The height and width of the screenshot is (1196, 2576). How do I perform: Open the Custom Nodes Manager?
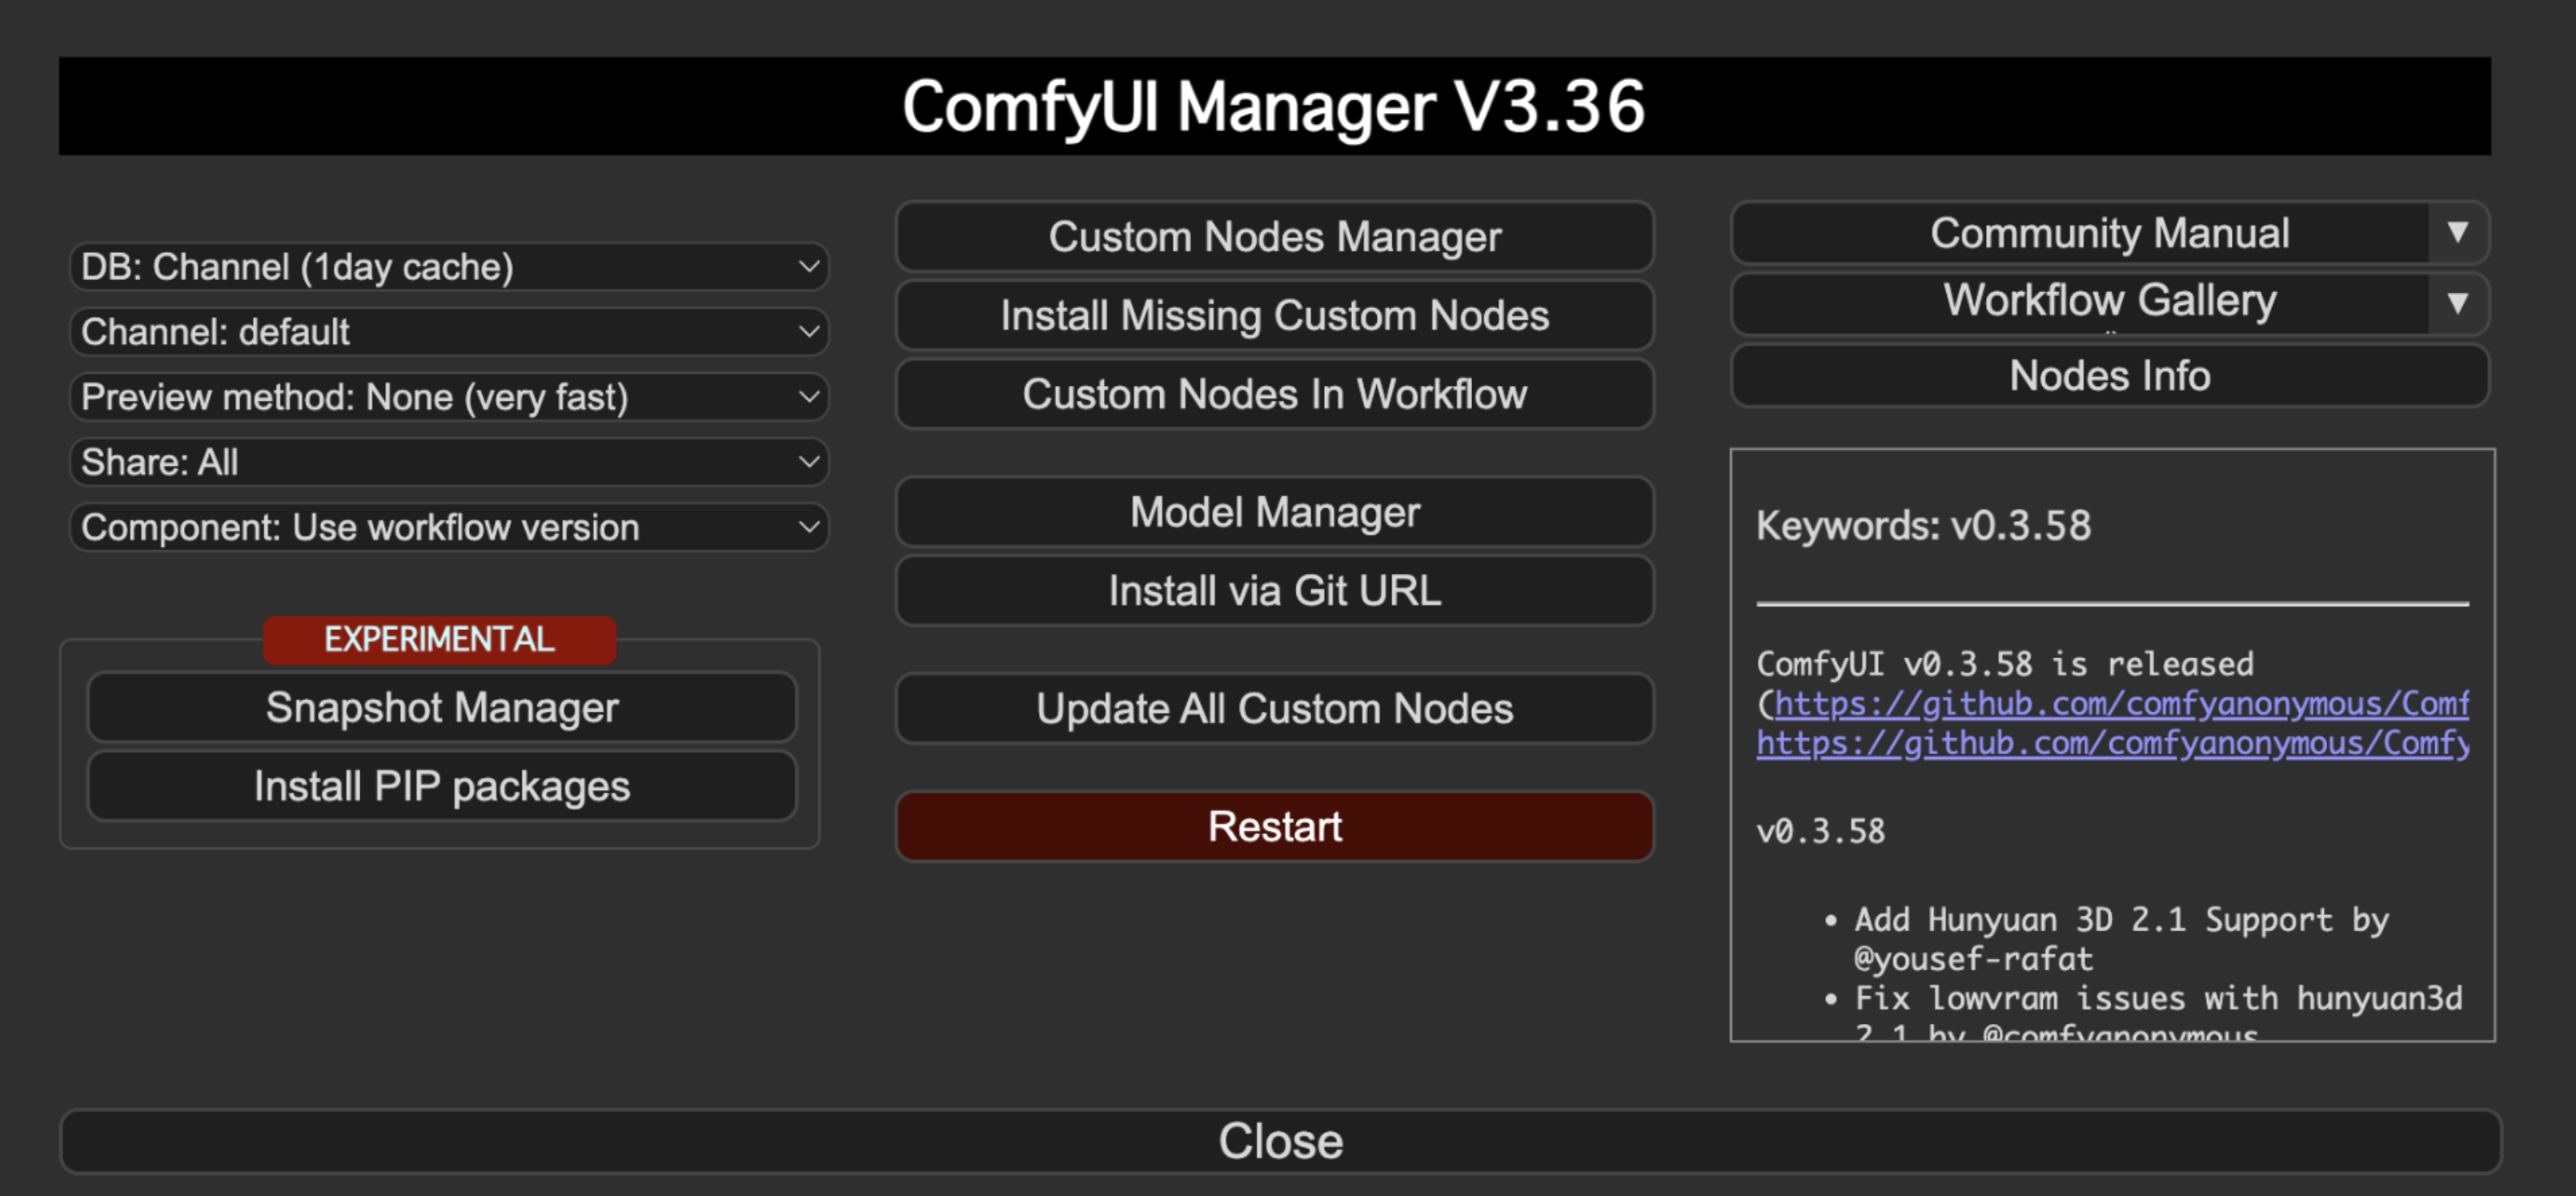[1274, 237]
